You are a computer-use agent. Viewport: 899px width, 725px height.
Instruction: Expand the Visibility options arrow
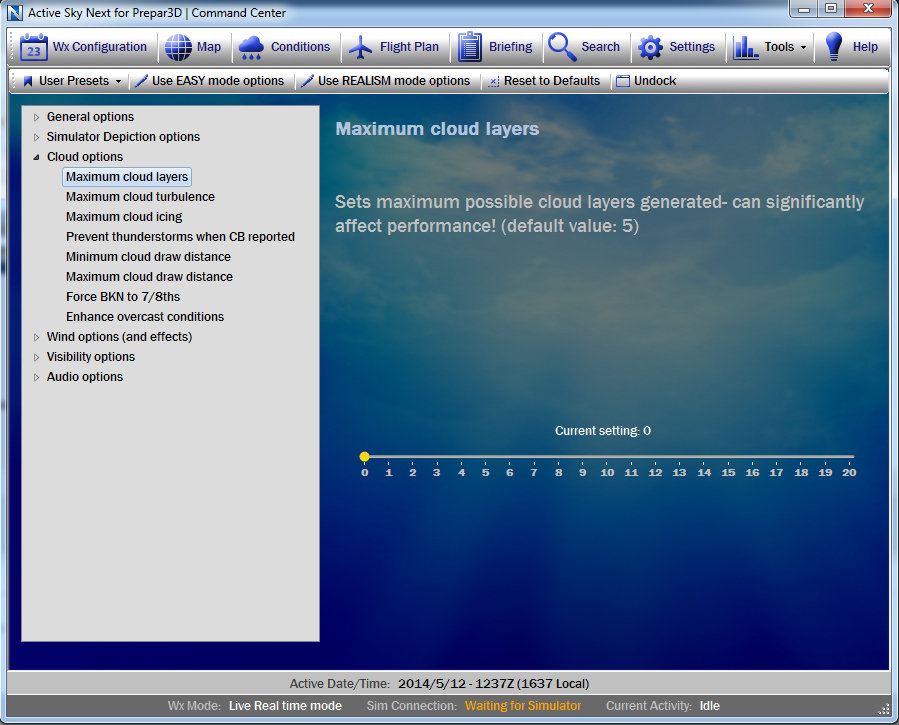[36, 358]
